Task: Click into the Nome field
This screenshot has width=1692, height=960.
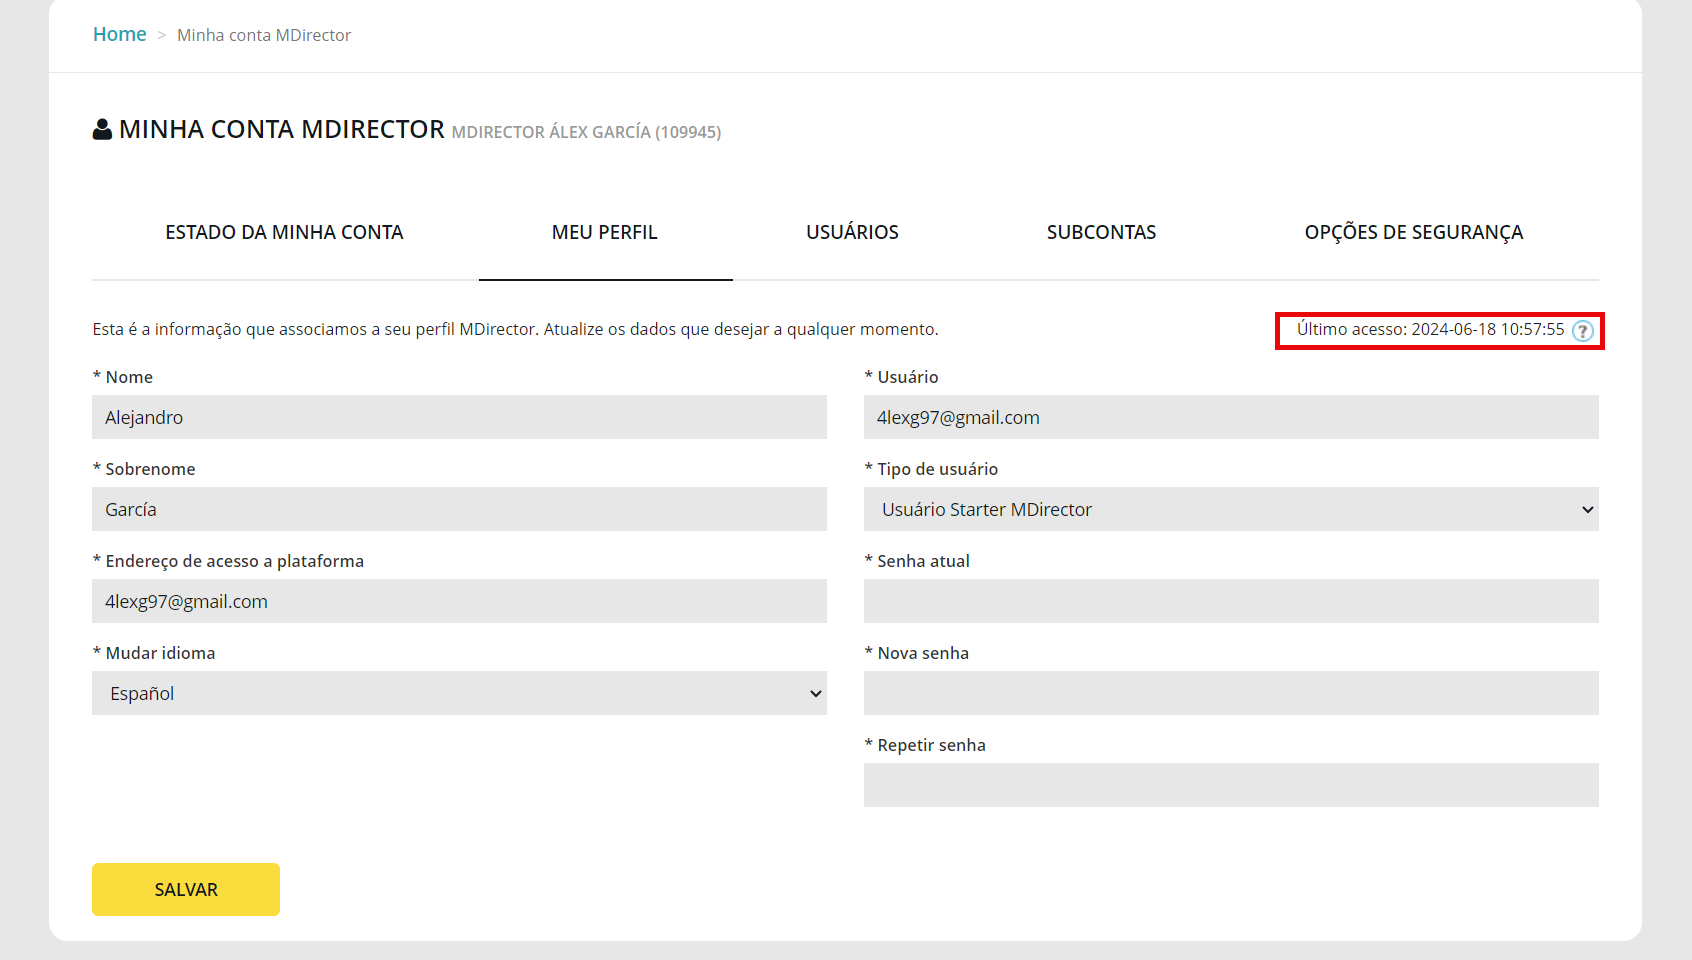Action: [x=459, y=417]
